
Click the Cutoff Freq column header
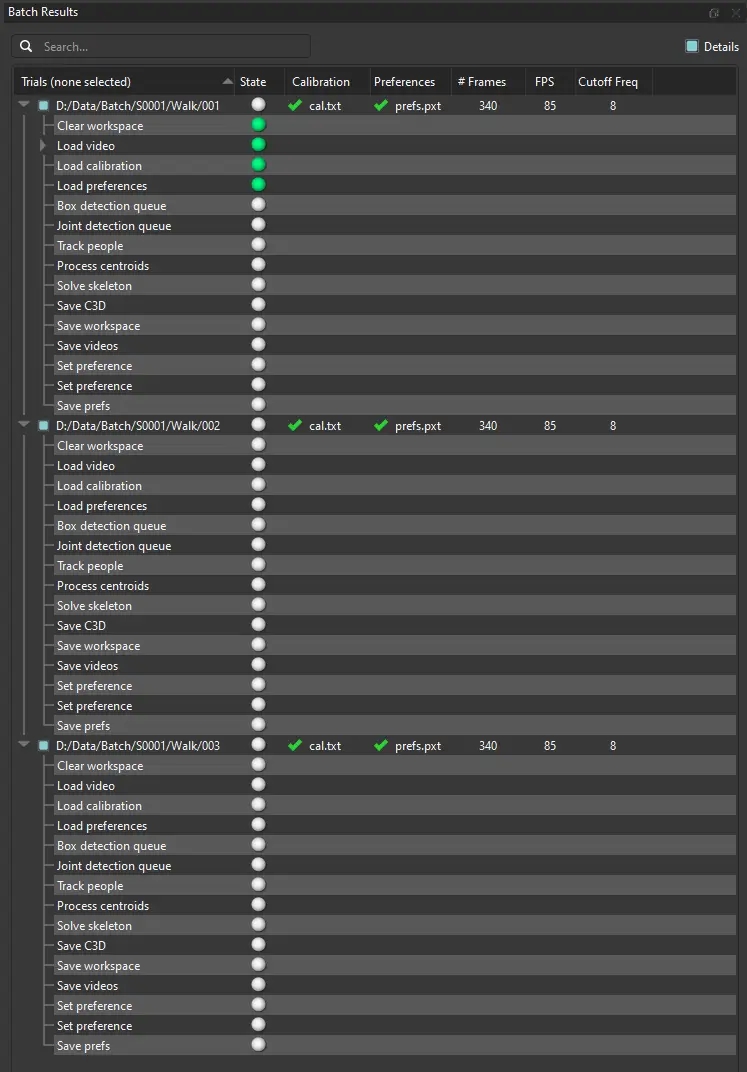(x=608, y=82)
